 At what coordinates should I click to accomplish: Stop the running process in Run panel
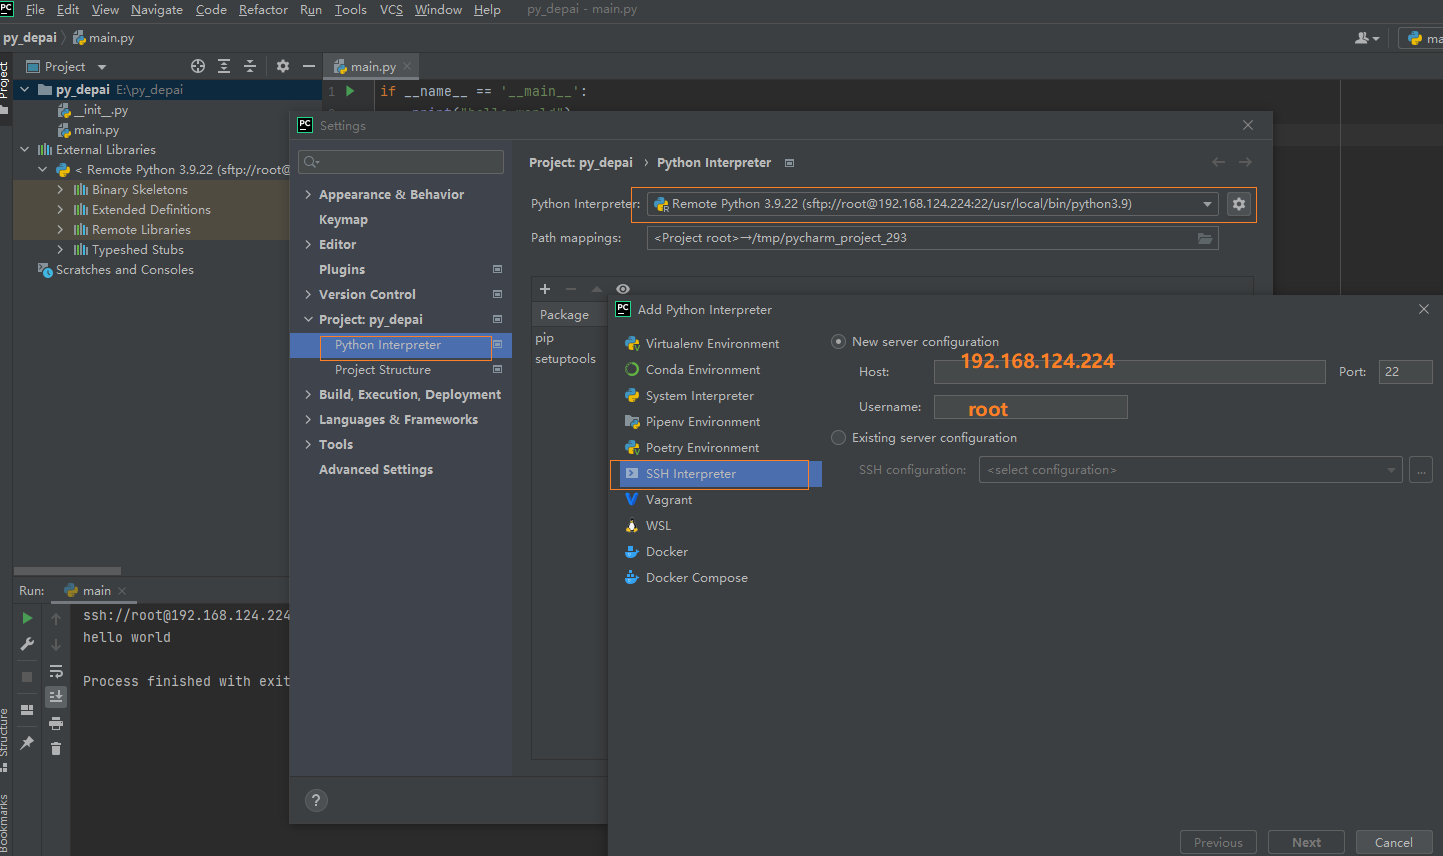(x=27, y=677)
